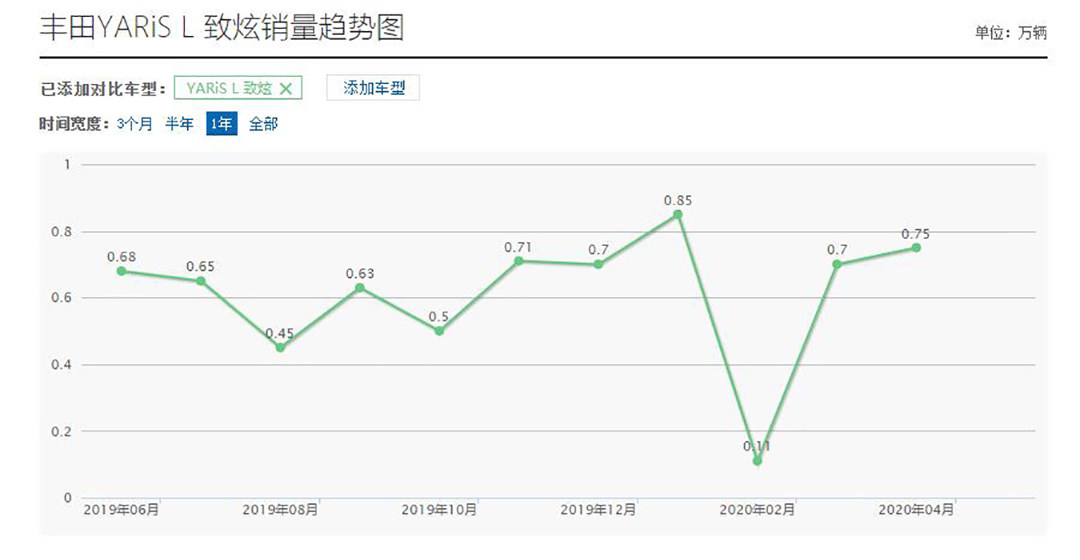The image size is (1080, 560).
Task: Select the 0.75 final data point
Action: coord(916,248)
